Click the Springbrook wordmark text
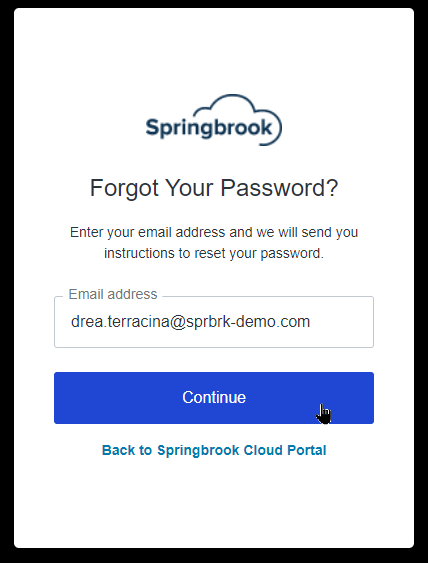Image resolution: width=428 pixels, height=563 pixels. pos(209,128)
